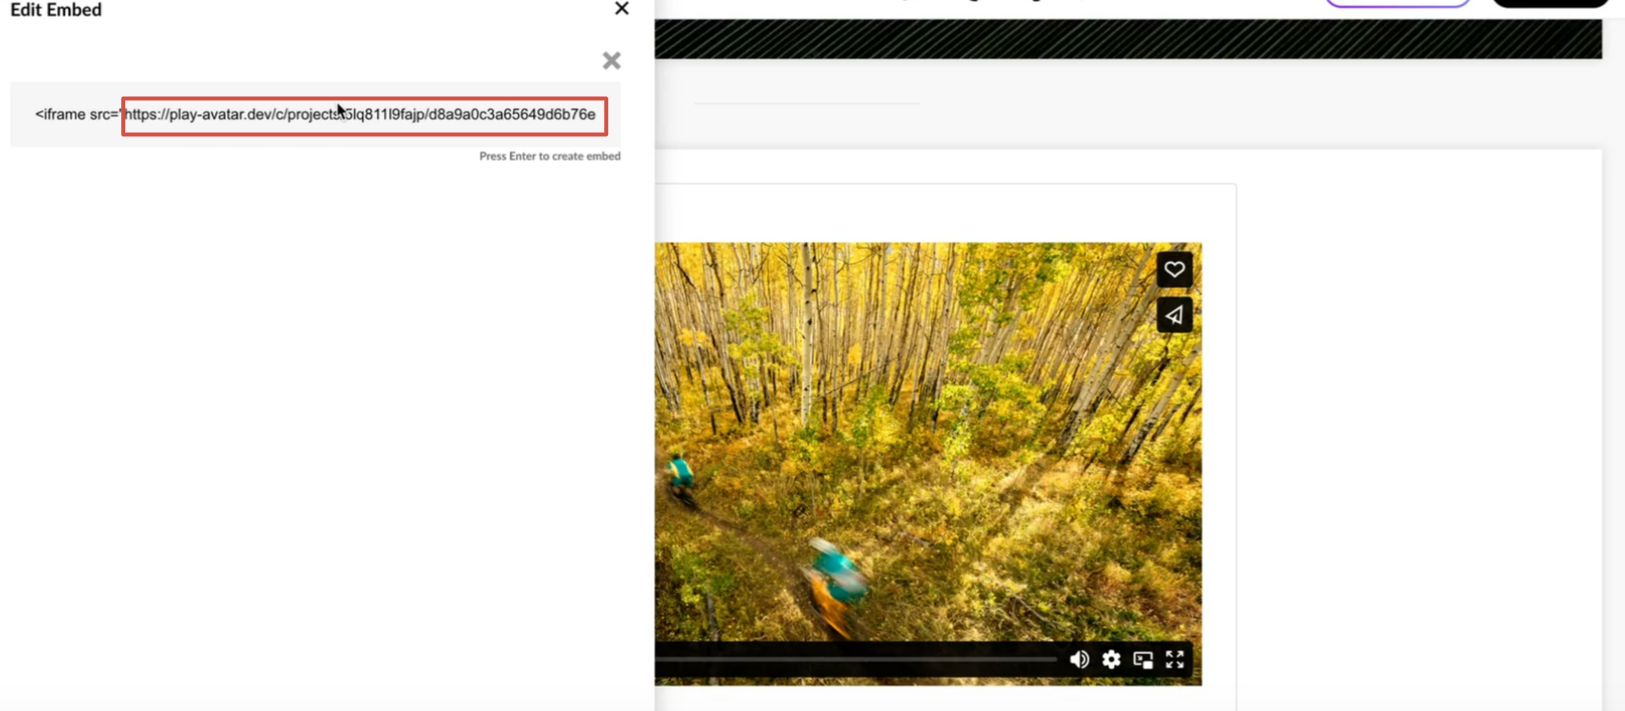
Task: Click the "<iframe src=" code prefix
Action: 75,115
